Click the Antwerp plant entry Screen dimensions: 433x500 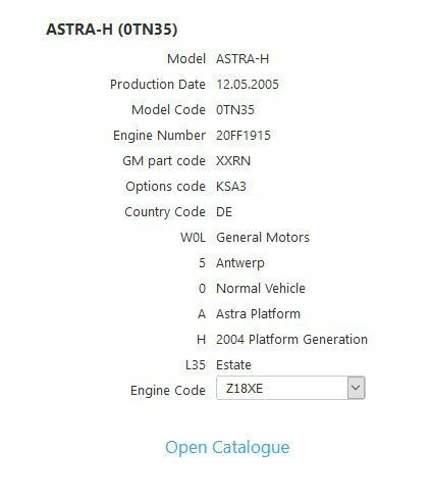(x=240, y=263)
